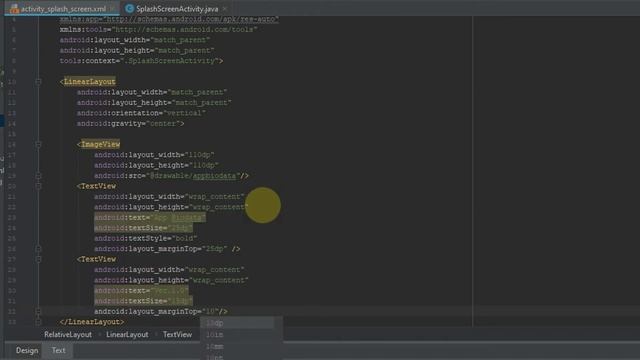Fold marker at layout_marginTop="25dp" line
Viewport: 640px width, 360px height.
tap(38, 249)
